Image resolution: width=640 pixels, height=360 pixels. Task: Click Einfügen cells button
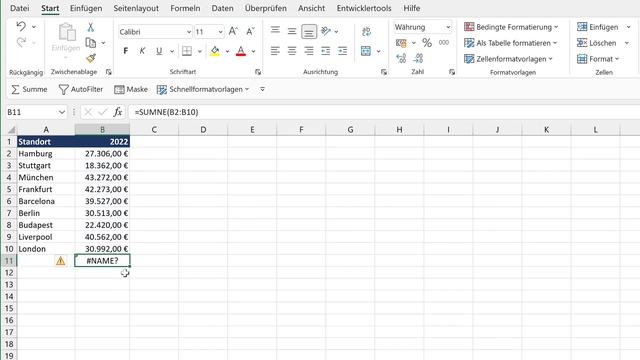[598, 27]
